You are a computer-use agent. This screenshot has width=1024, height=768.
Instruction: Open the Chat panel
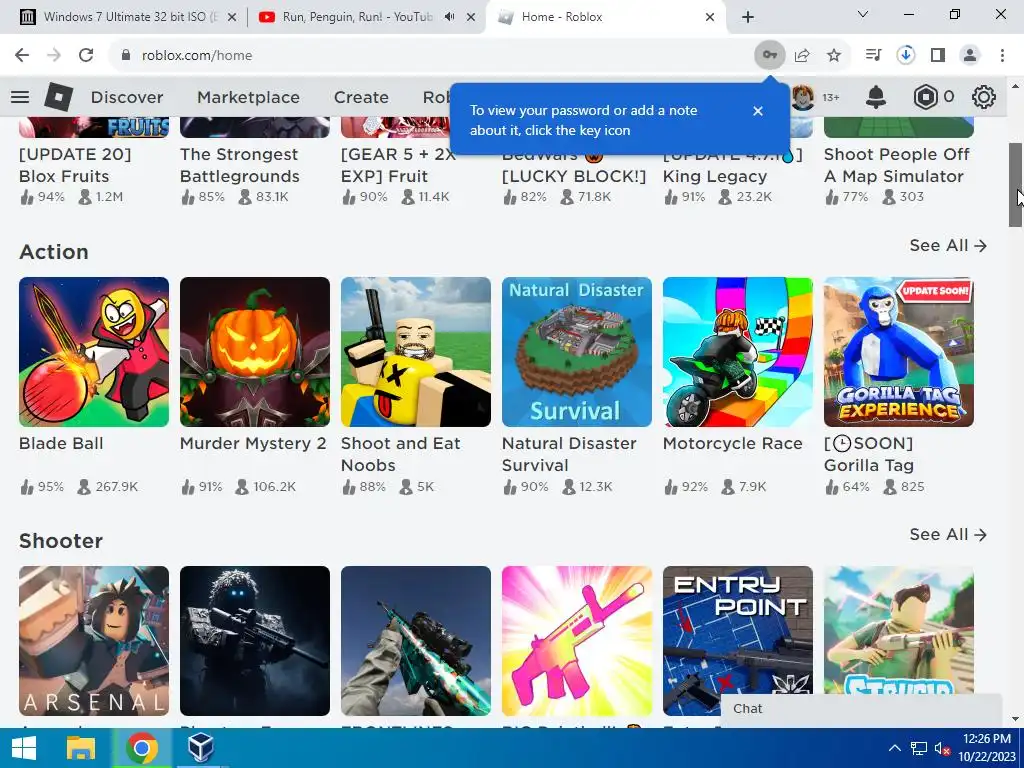pos(861,709)
